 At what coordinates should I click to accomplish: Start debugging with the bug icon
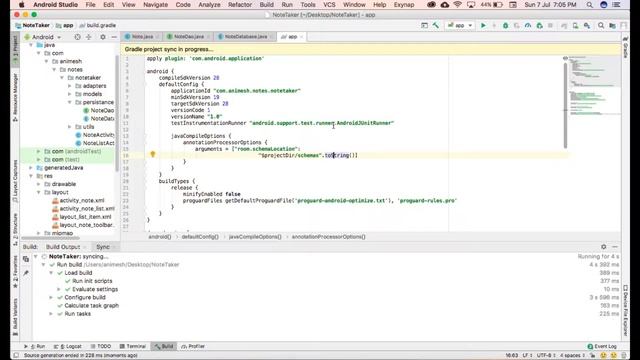point(505,25)
